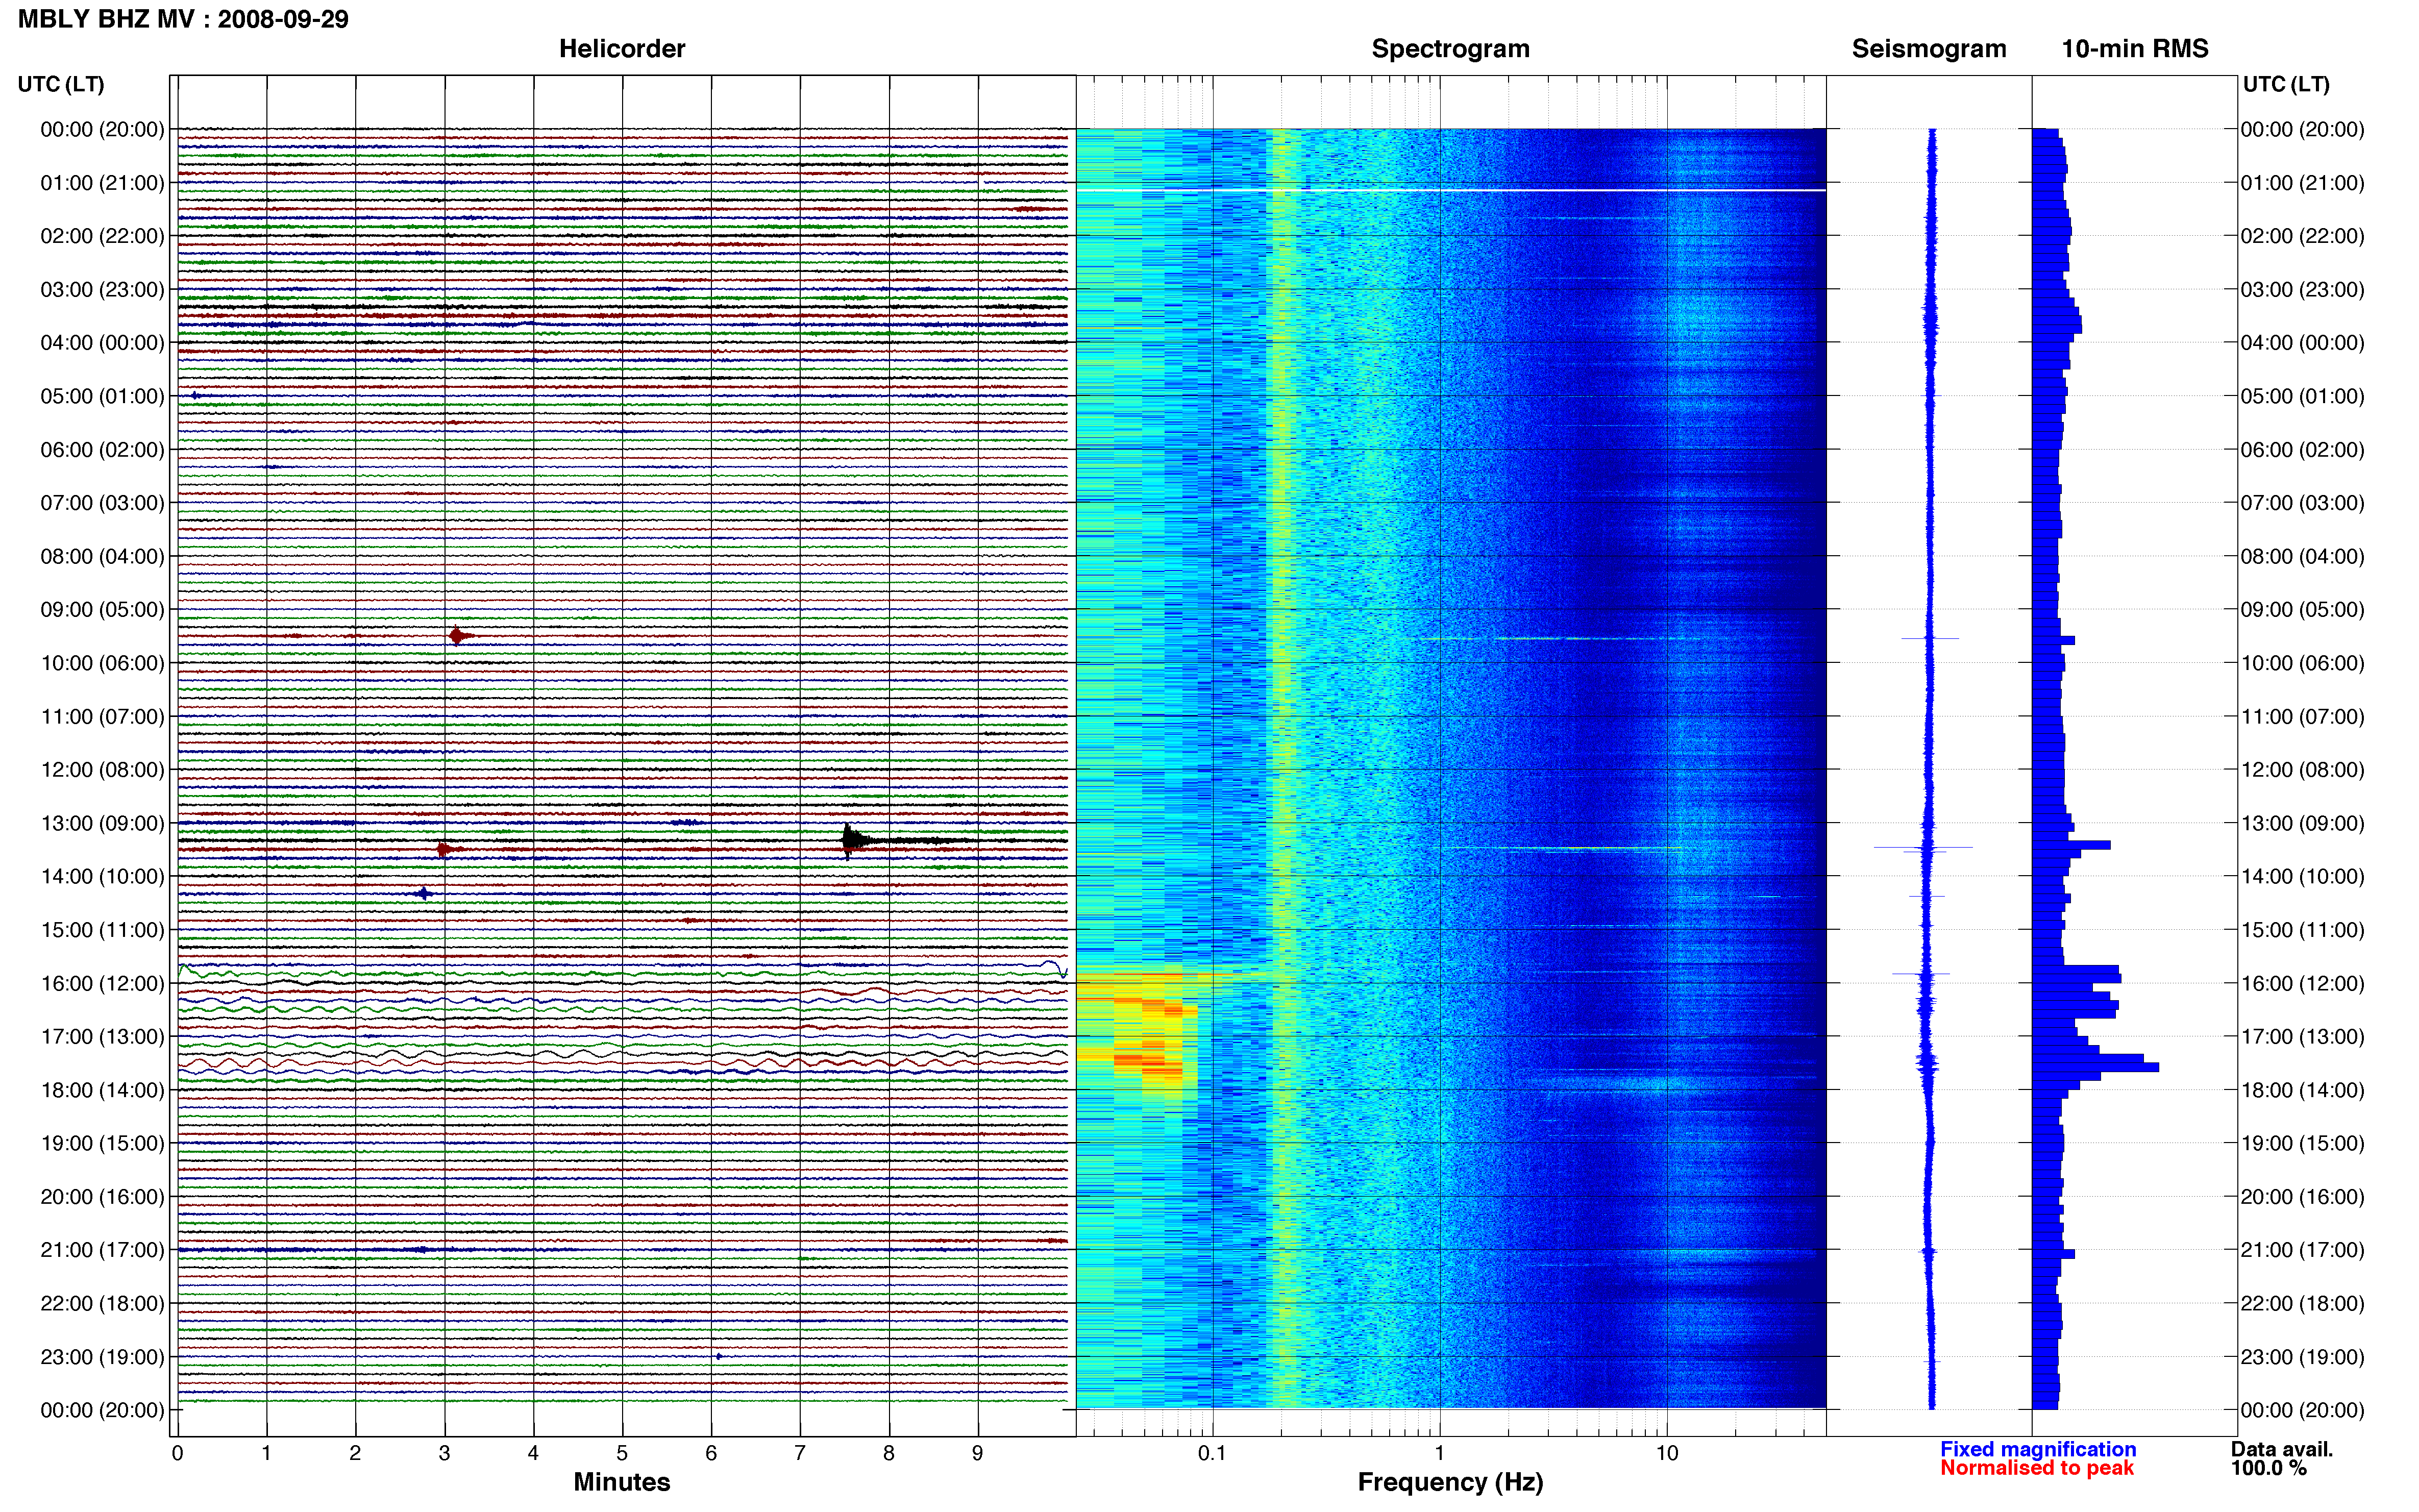Click the seismogram spike near 13:30
The height and width of the screenshot is (1512, 2419).
(1923, 848)
